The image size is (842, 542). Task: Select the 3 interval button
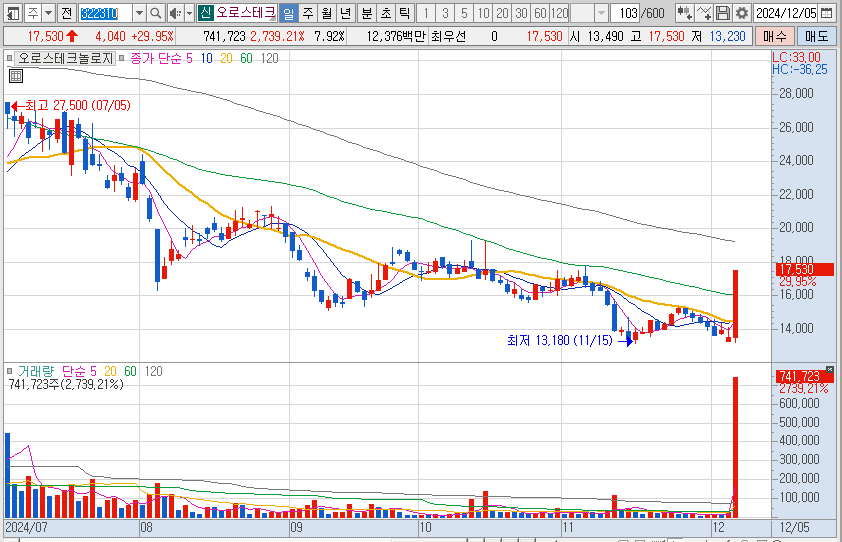(445, 13)
